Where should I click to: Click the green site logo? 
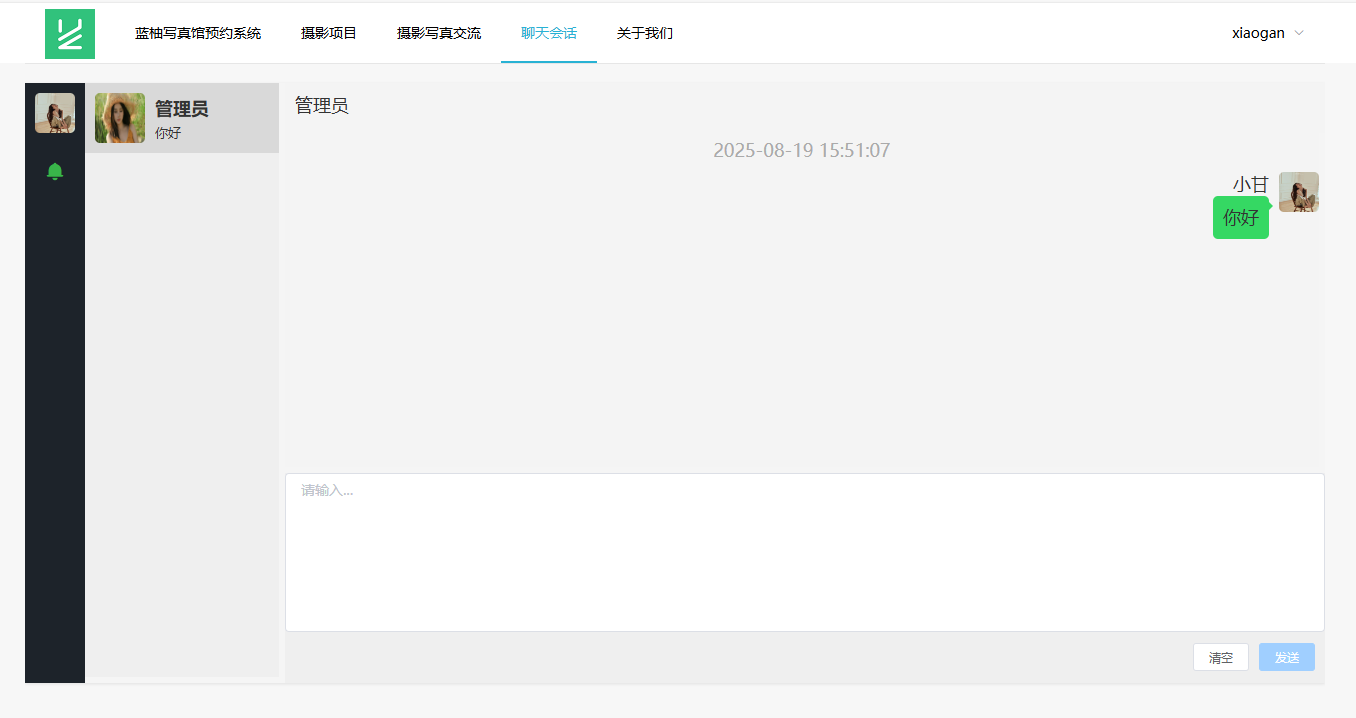point(70,34)
